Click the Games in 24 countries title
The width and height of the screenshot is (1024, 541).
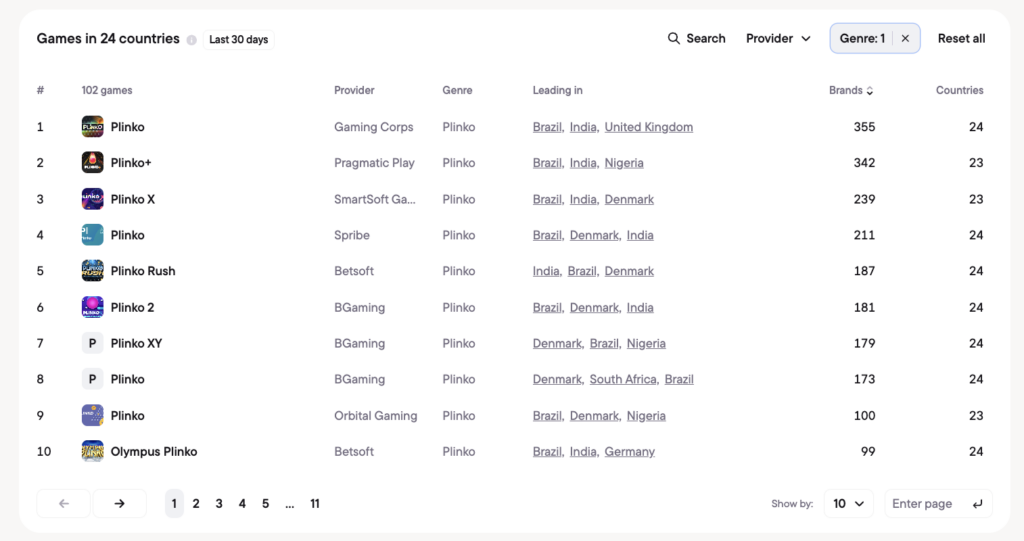(x=108, y=39)
